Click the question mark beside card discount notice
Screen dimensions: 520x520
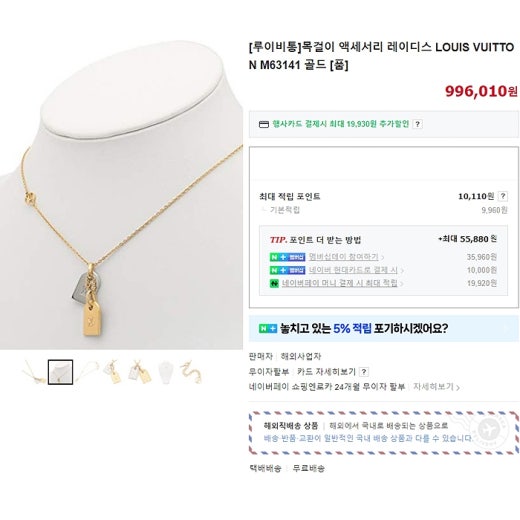[417, 124]
